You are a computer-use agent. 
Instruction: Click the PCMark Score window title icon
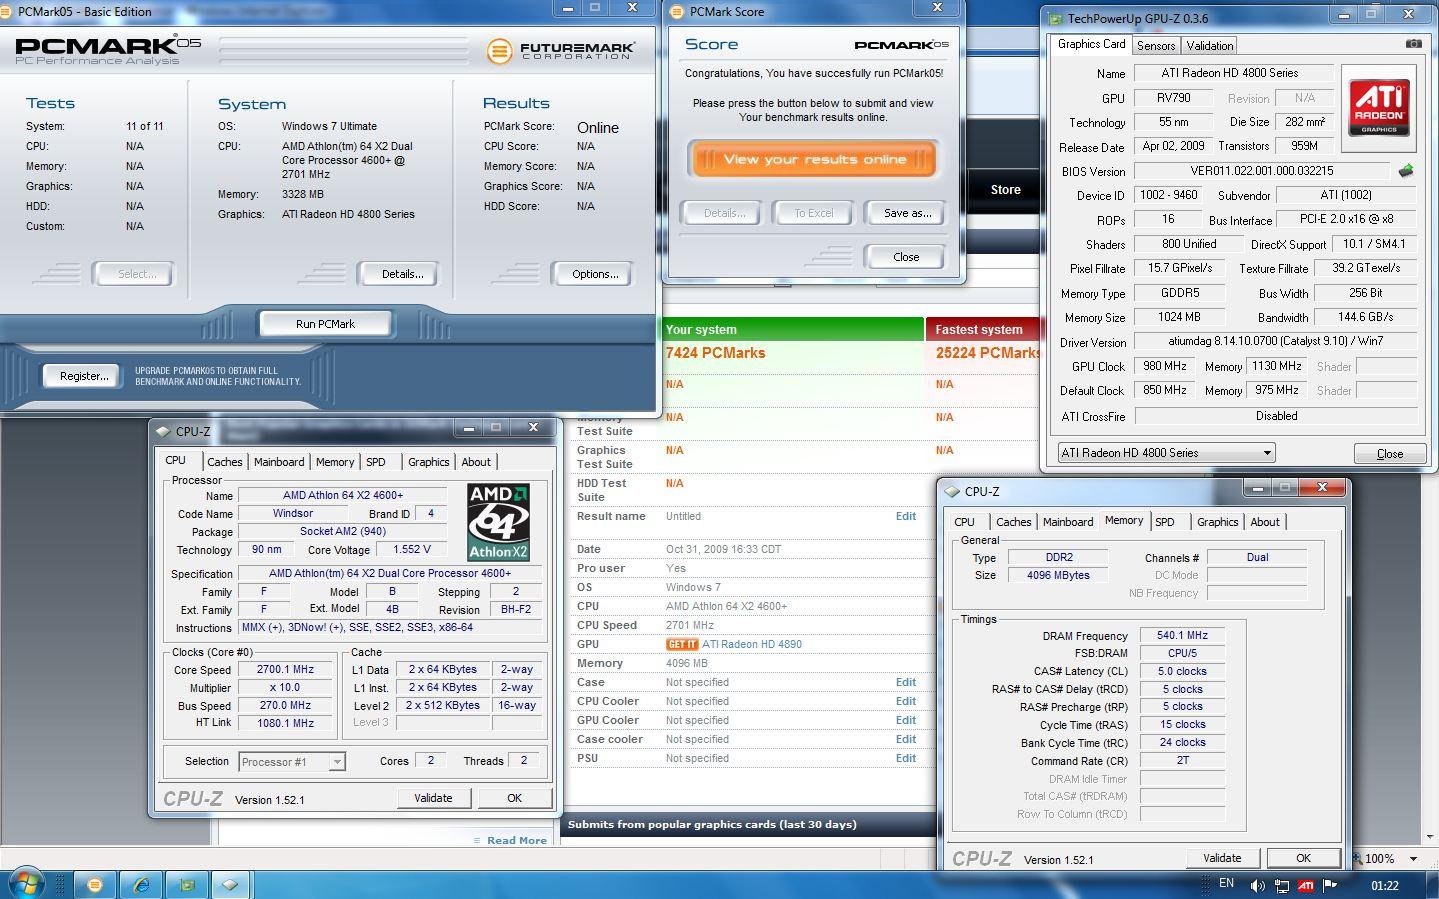pos(677,12)
